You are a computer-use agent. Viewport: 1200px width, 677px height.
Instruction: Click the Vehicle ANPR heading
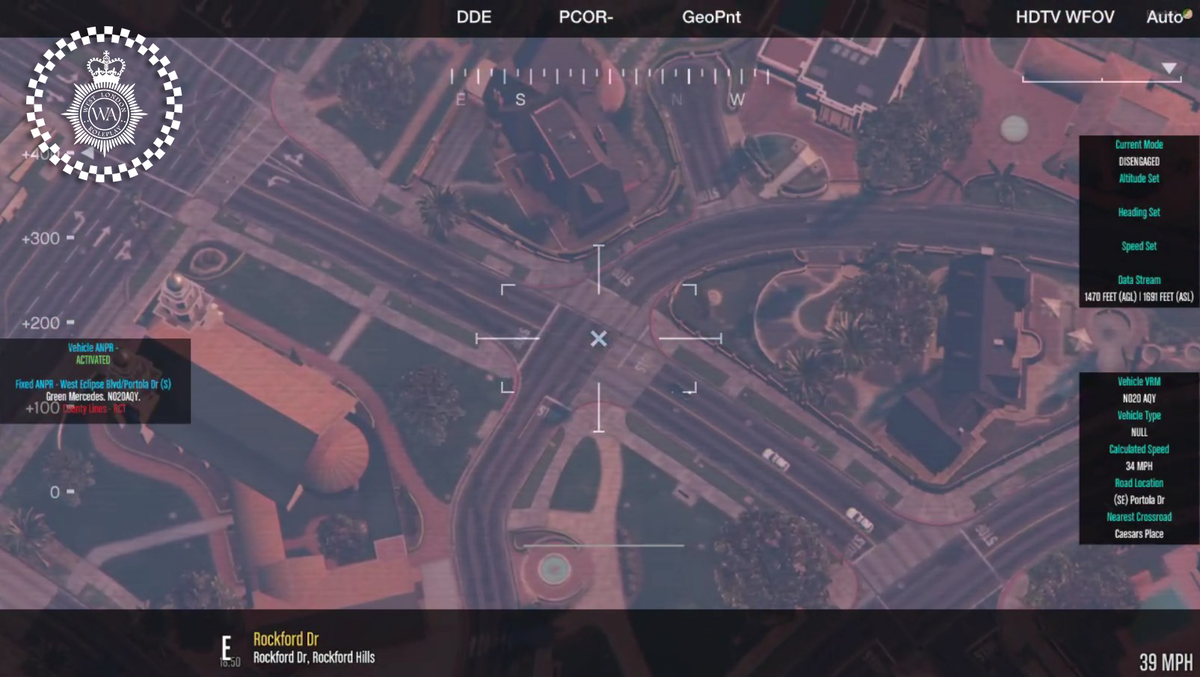click(x=93, y=347)
